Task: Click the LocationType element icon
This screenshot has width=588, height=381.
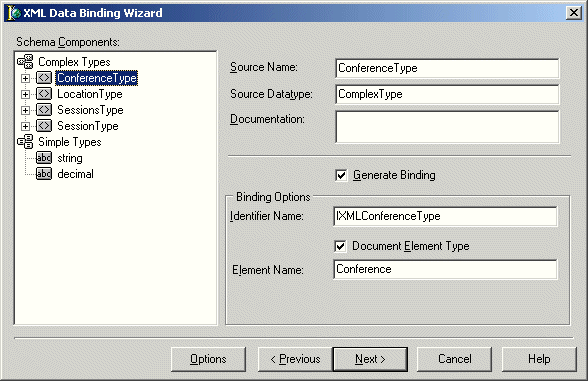Action: (x=44, y=94)
